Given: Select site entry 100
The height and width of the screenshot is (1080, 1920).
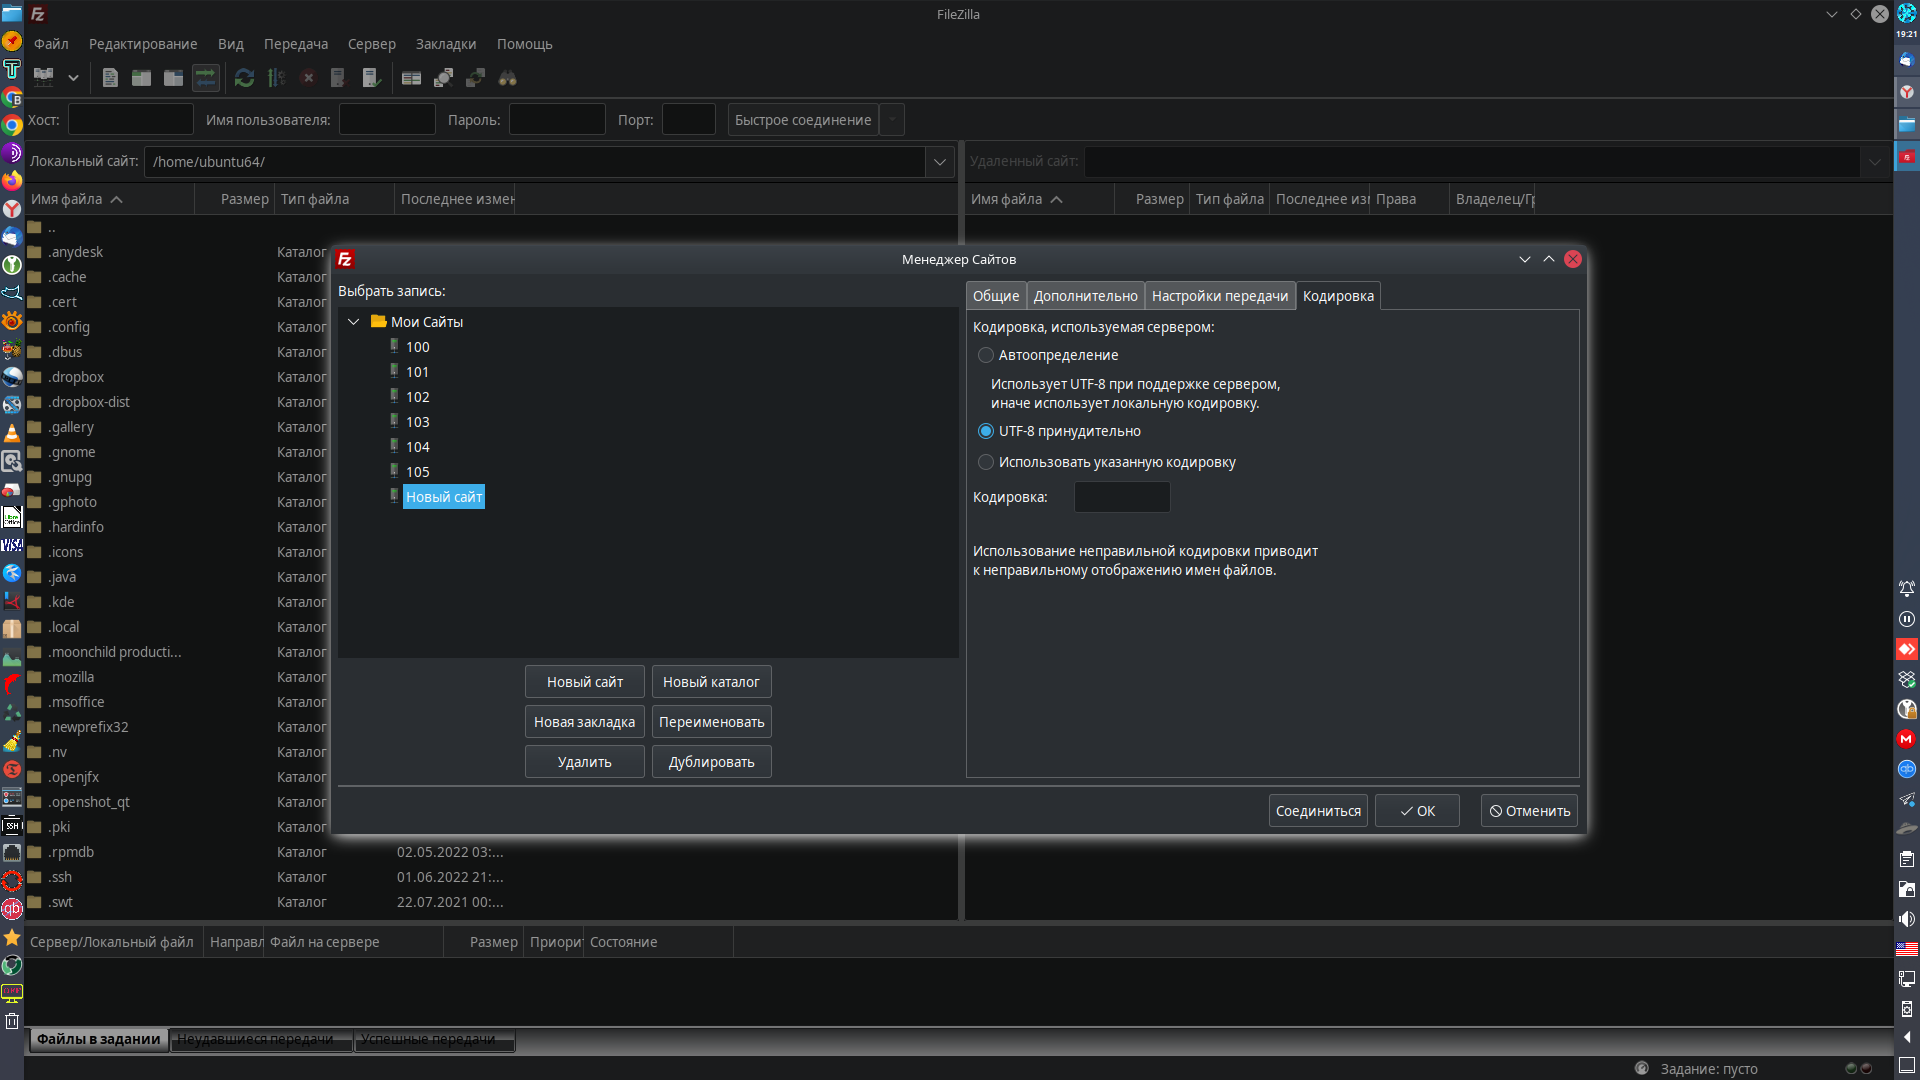Looking at the screenshot, I should coord(417,347).
